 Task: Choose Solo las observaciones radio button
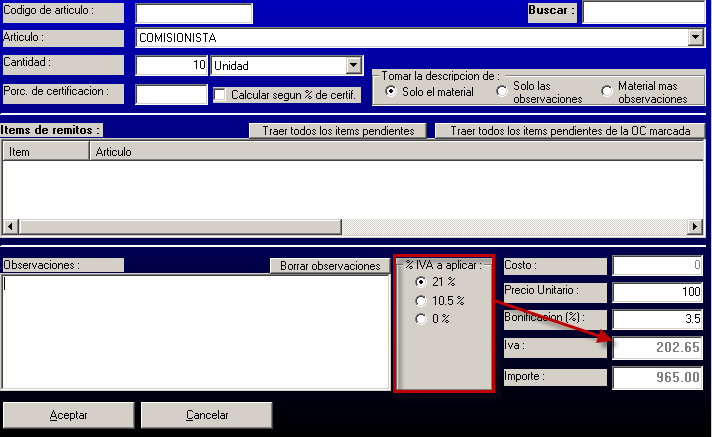coord(502,91)
